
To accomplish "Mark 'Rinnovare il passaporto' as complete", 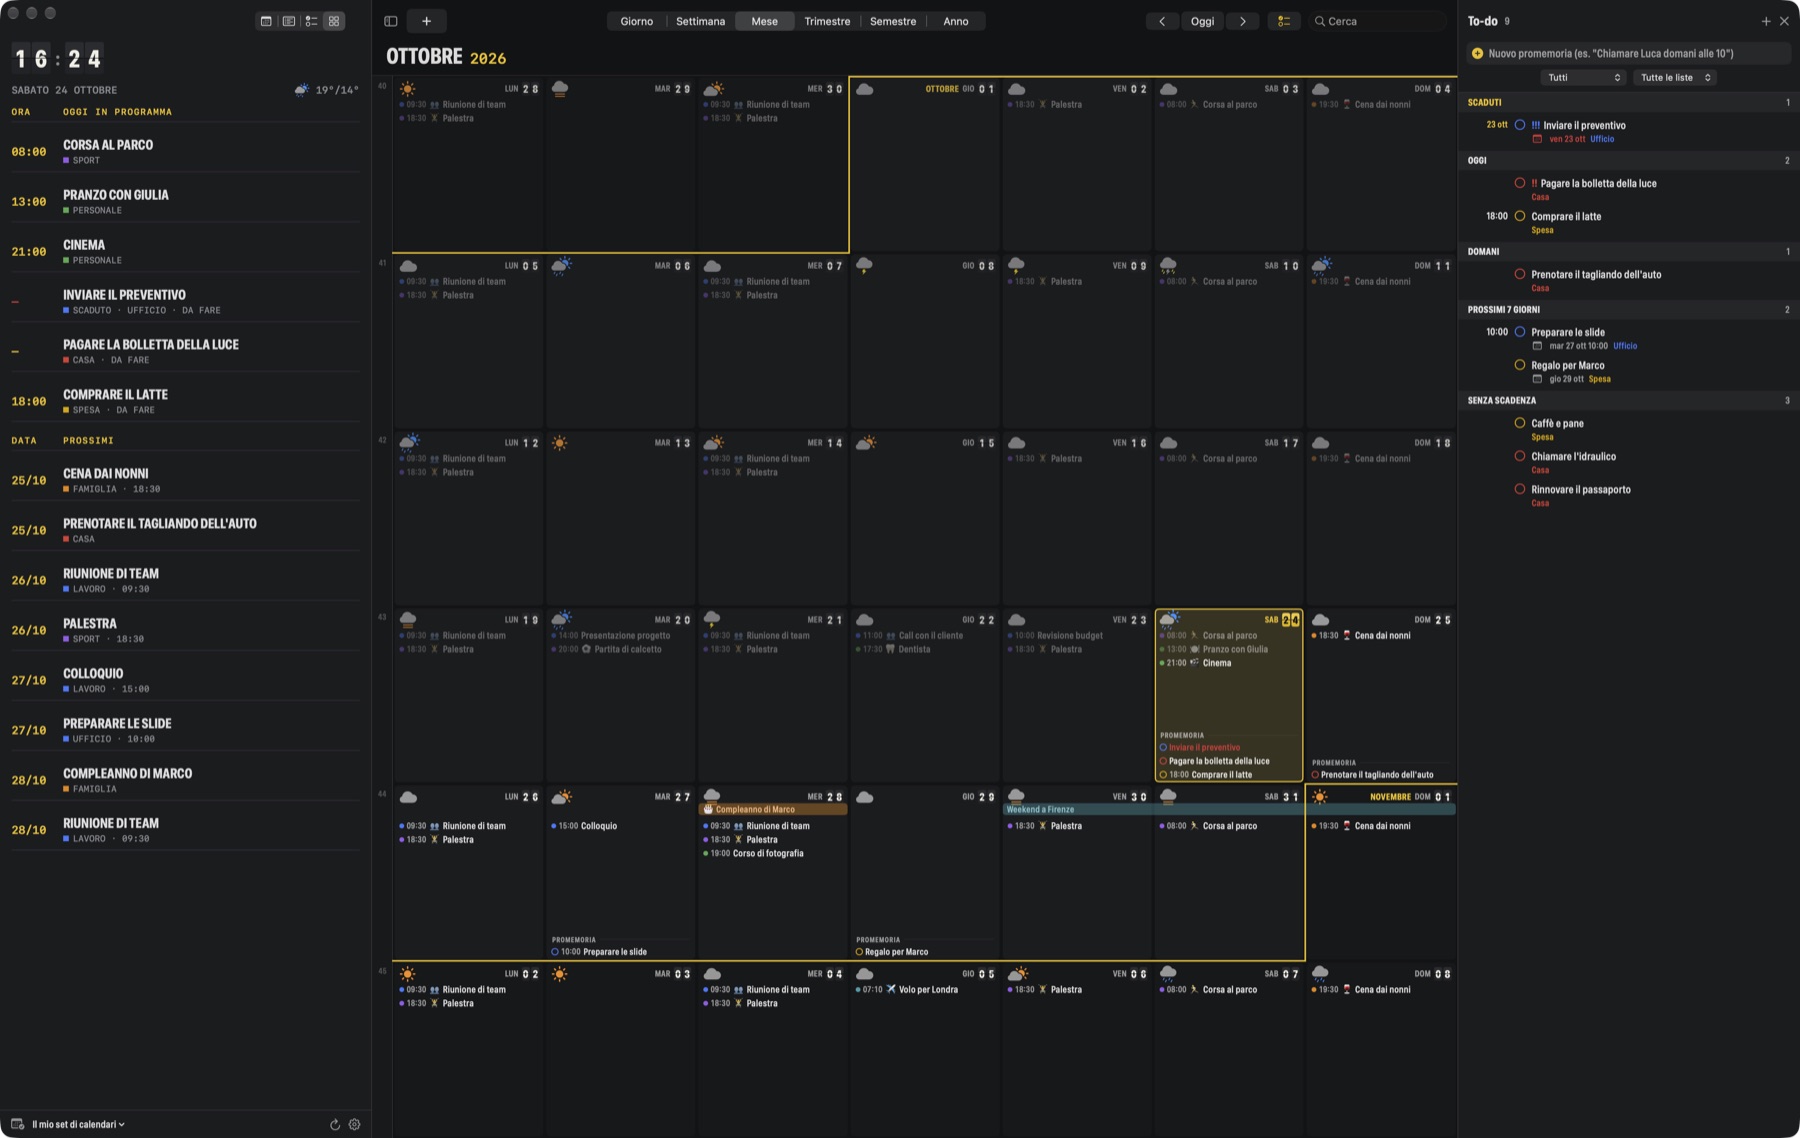I will tap(1520, 489).
